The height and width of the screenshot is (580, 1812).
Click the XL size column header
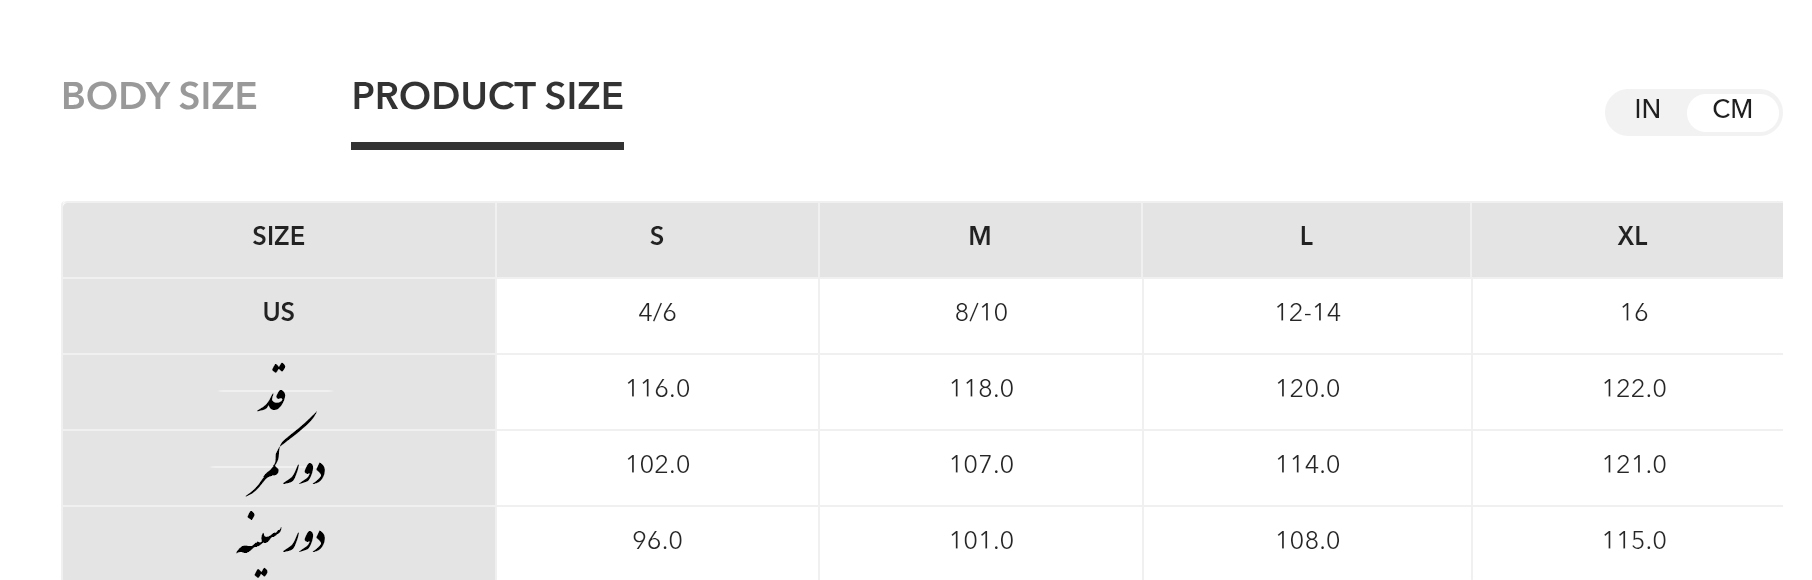click(x=1632, y=237)
